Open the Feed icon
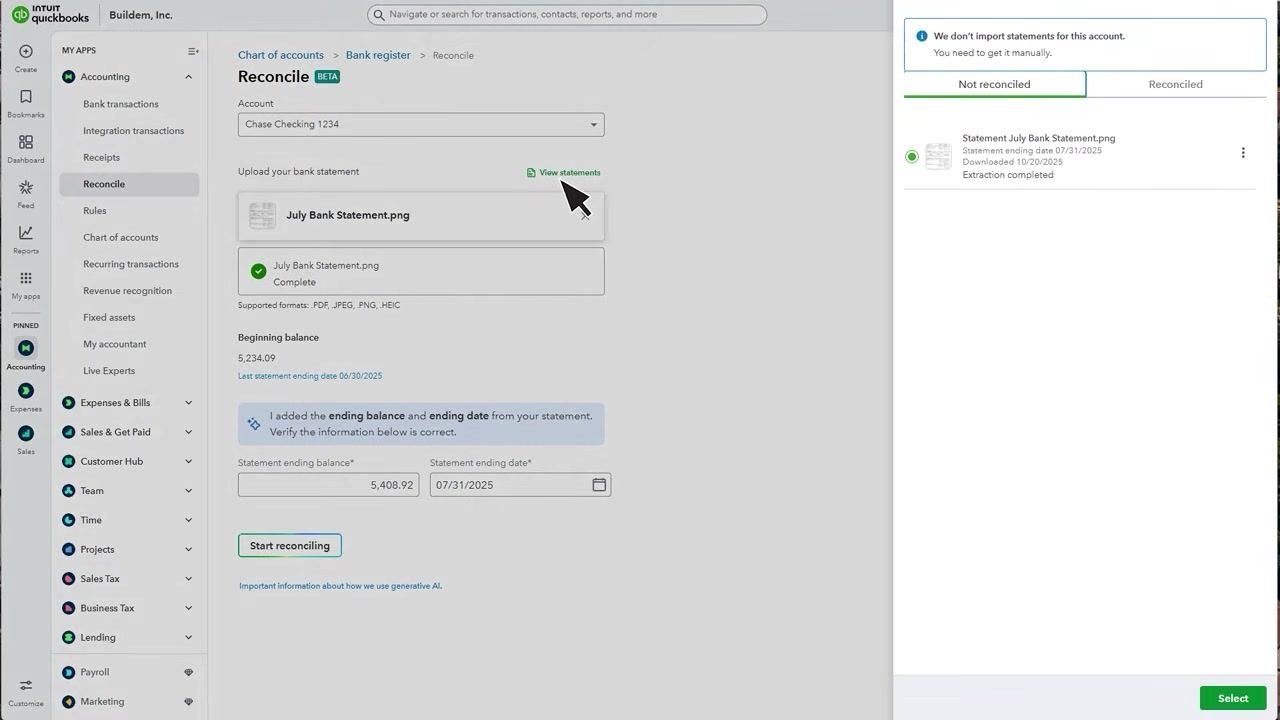The width and height of the screenshot is (1280, 720). (26, 188)
